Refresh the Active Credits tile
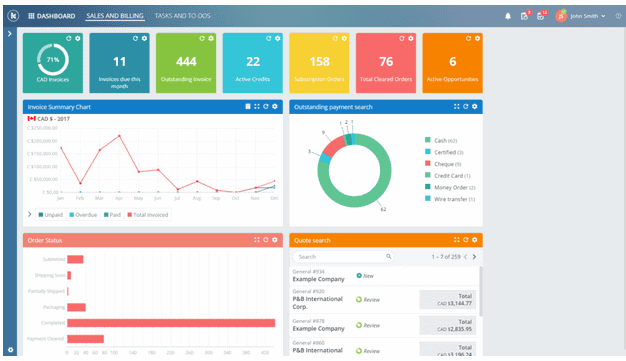 tap(269, 38)
